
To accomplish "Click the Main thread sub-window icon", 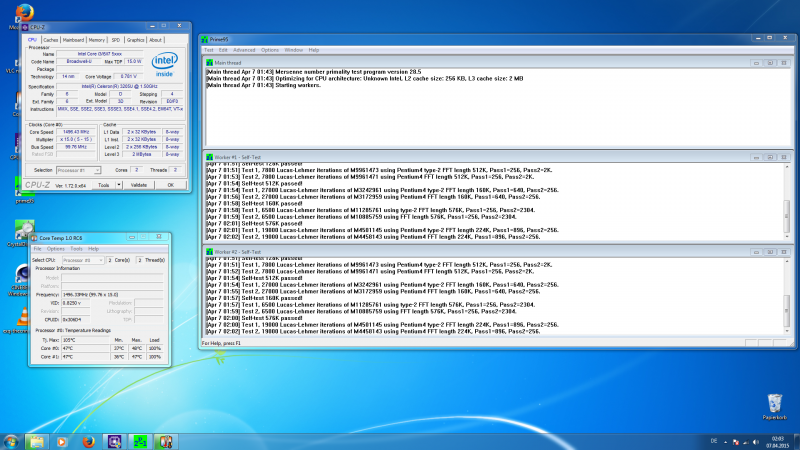I will pyautogui.click(x=209, y=63).
